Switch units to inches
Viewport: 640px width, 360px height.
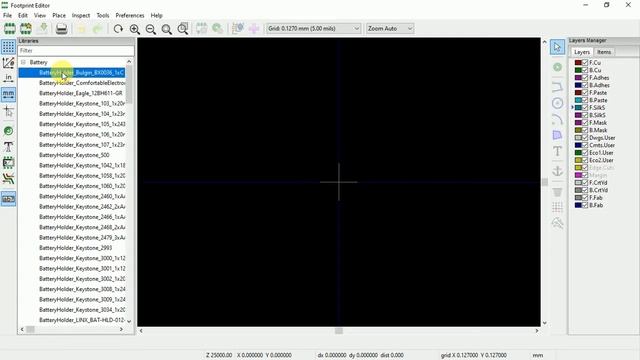8,78
